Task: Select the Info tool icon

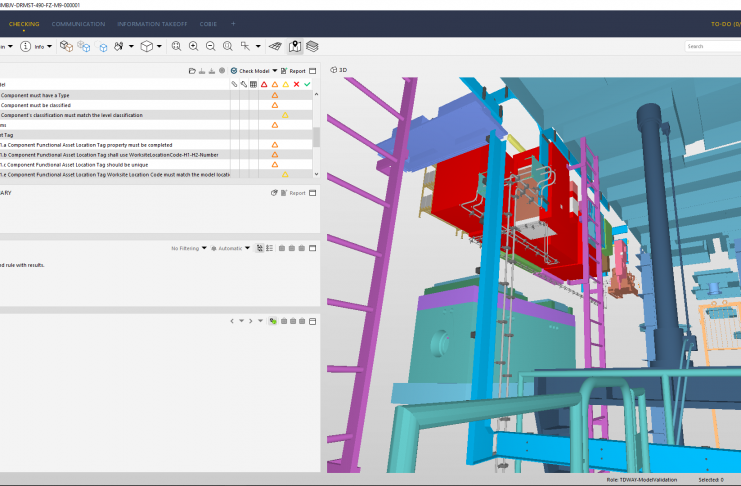Action: [25, 46]
